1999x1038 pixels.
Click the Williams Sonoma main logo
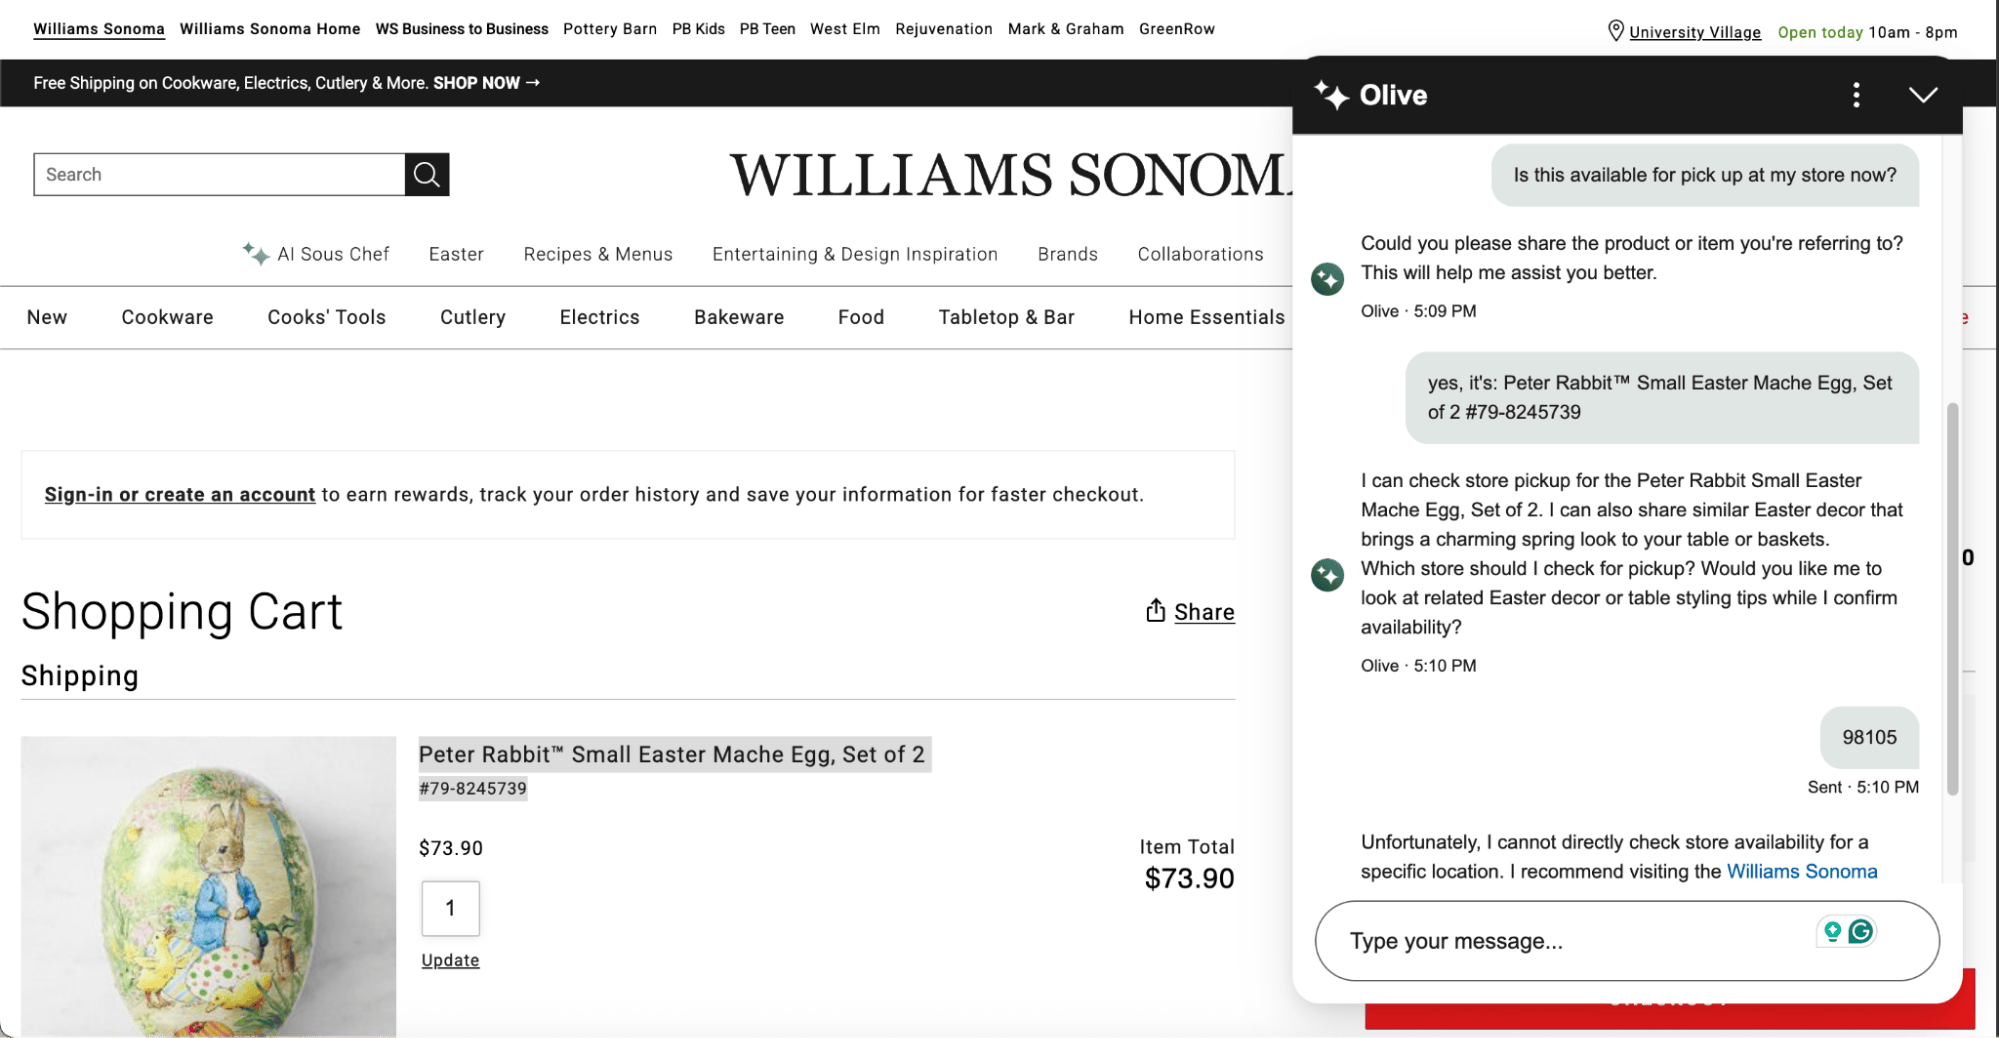point(1010,175)
